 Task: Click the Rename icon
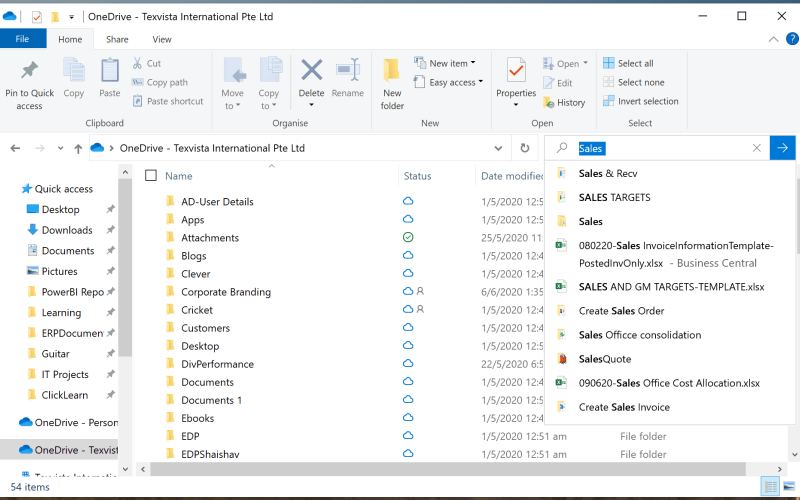348,70
